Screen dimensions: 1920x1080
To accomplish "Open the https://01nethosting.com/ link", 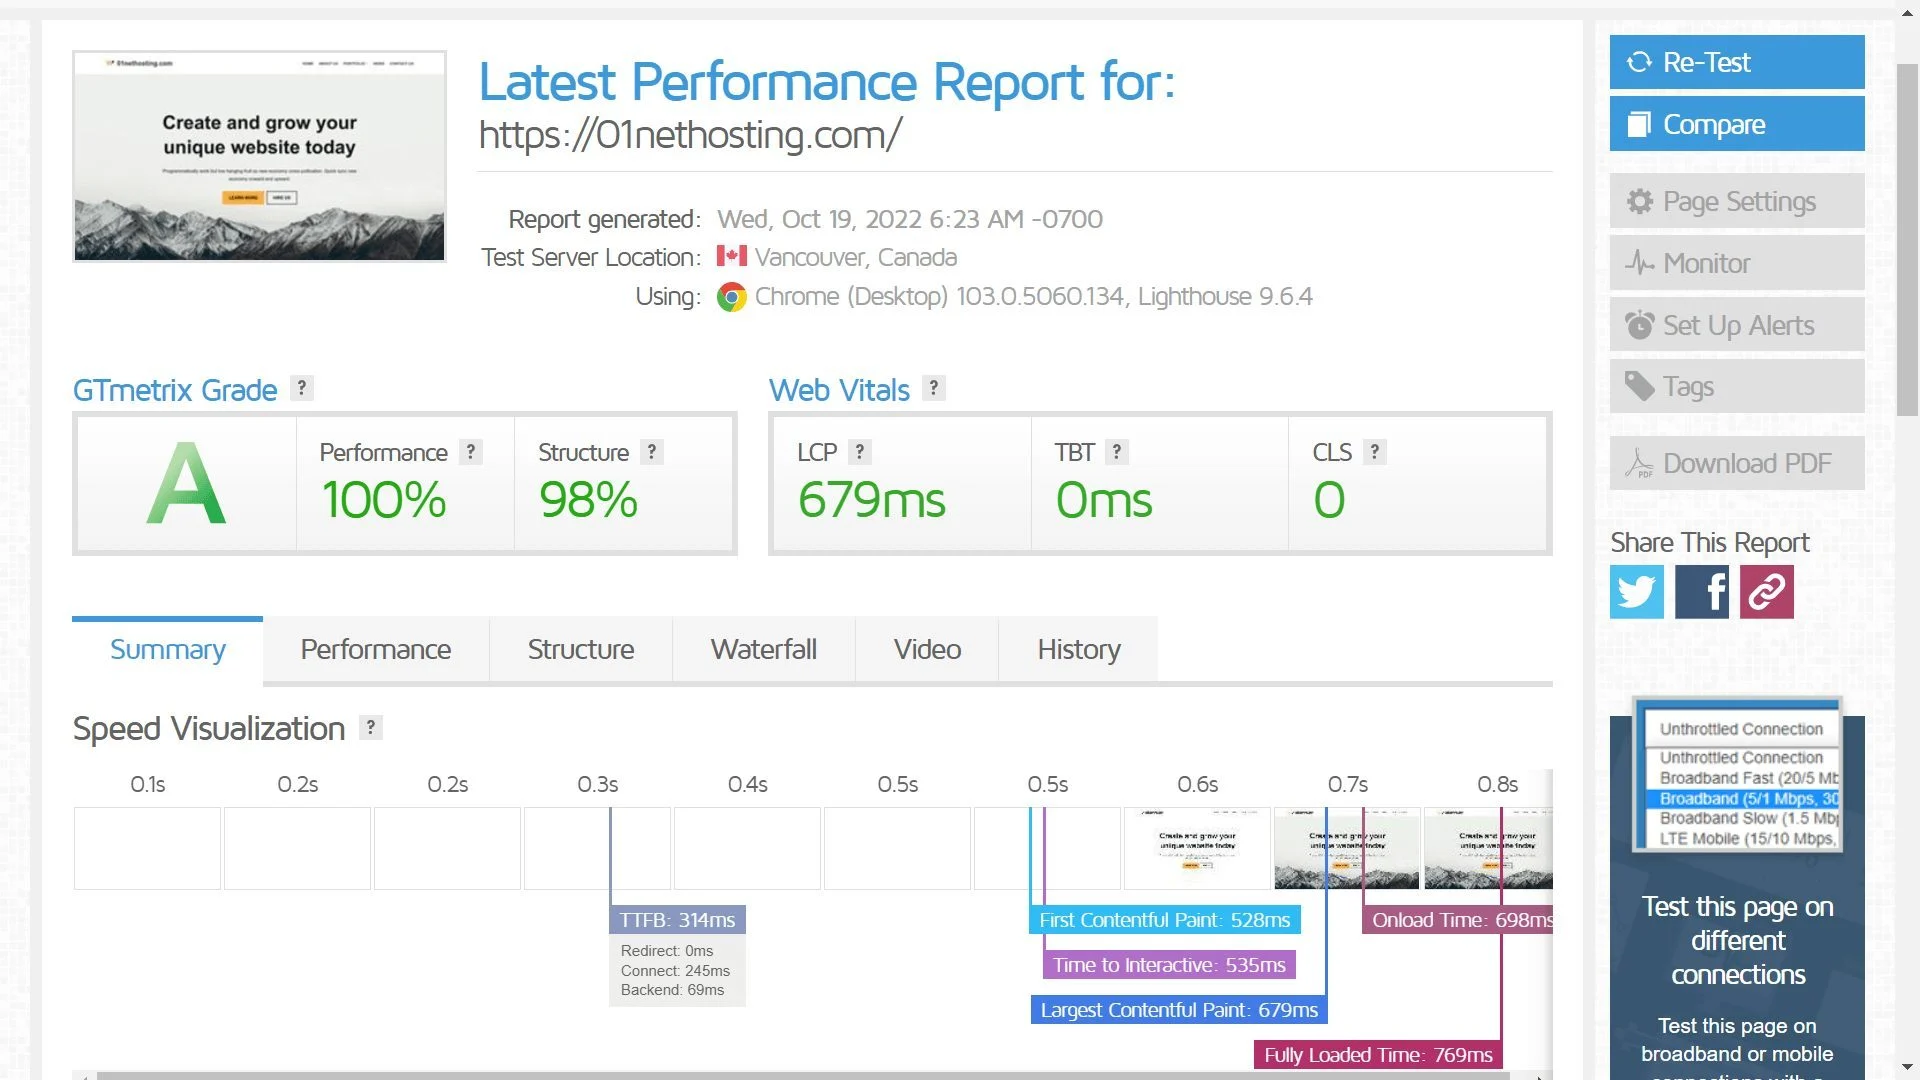I will pos(689,135).
